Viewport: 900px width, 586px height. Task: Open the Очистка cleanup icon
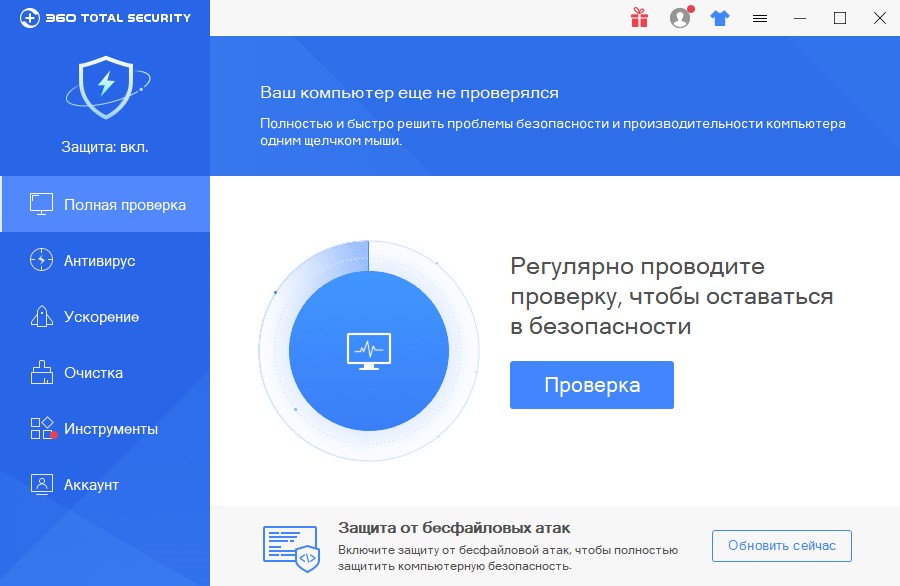pos(42,372)
